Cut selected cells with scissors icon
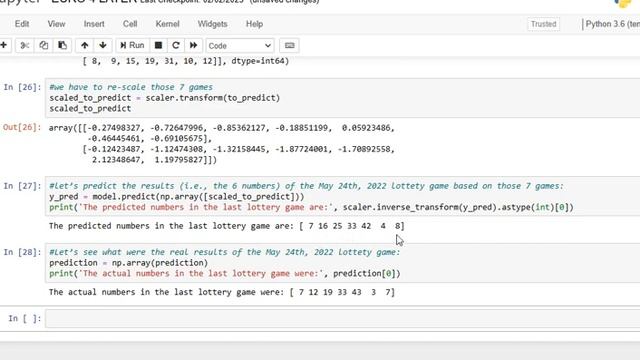This screenshot has width=640, height=360. [x=24, y=45]
